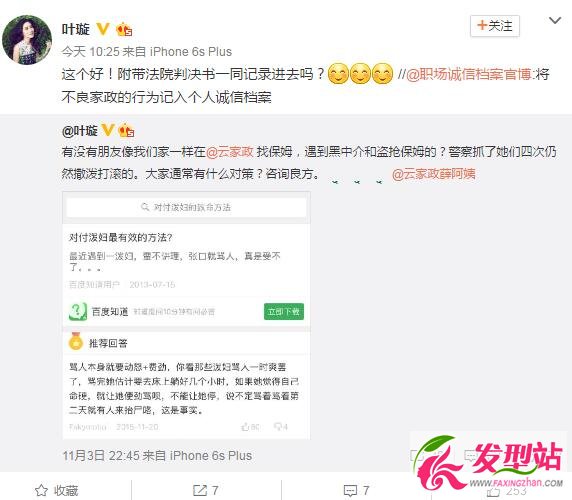Click the search box 对付泼妇的致命方法
572x500 pixels.
tap(186, 207)
